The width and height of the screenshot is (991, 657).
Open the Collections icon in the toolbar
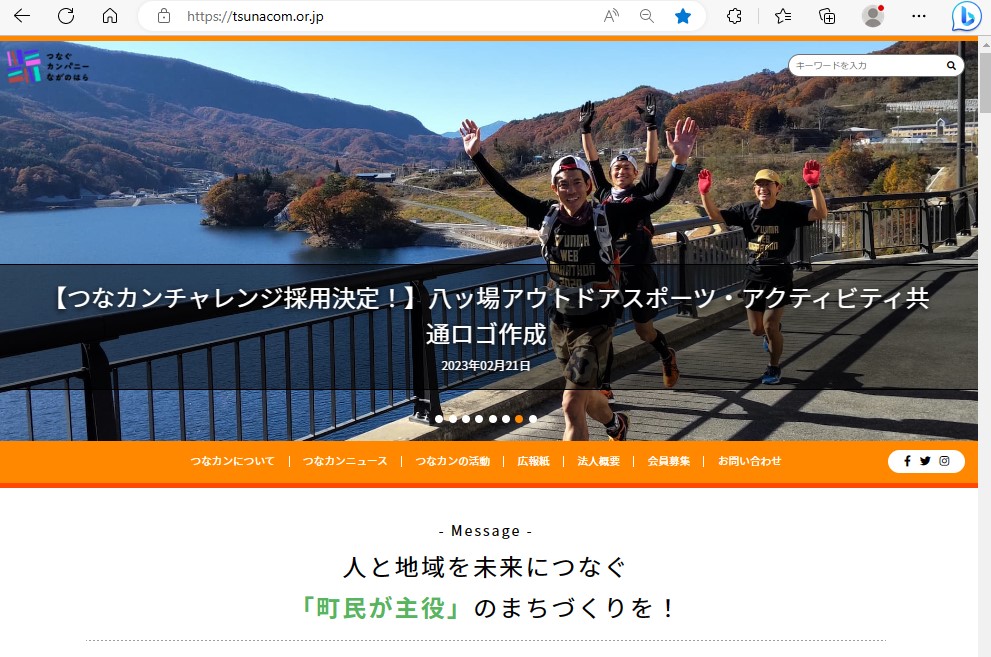point(827,16)
